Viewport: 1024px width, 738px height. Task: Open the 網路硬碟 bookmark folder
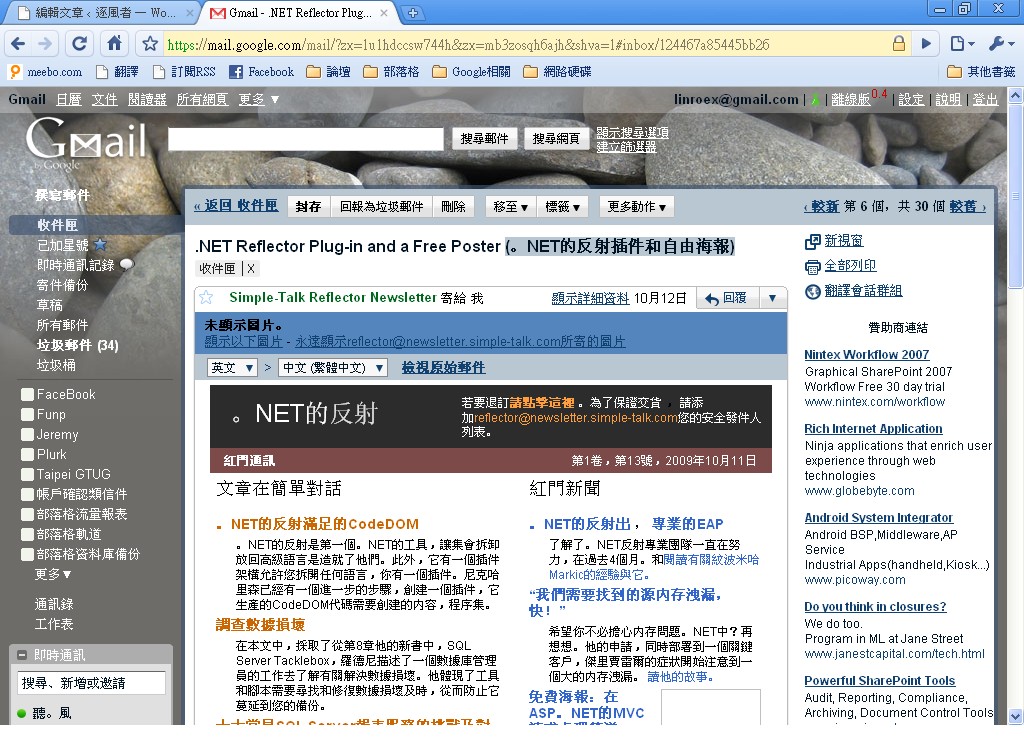557,72
